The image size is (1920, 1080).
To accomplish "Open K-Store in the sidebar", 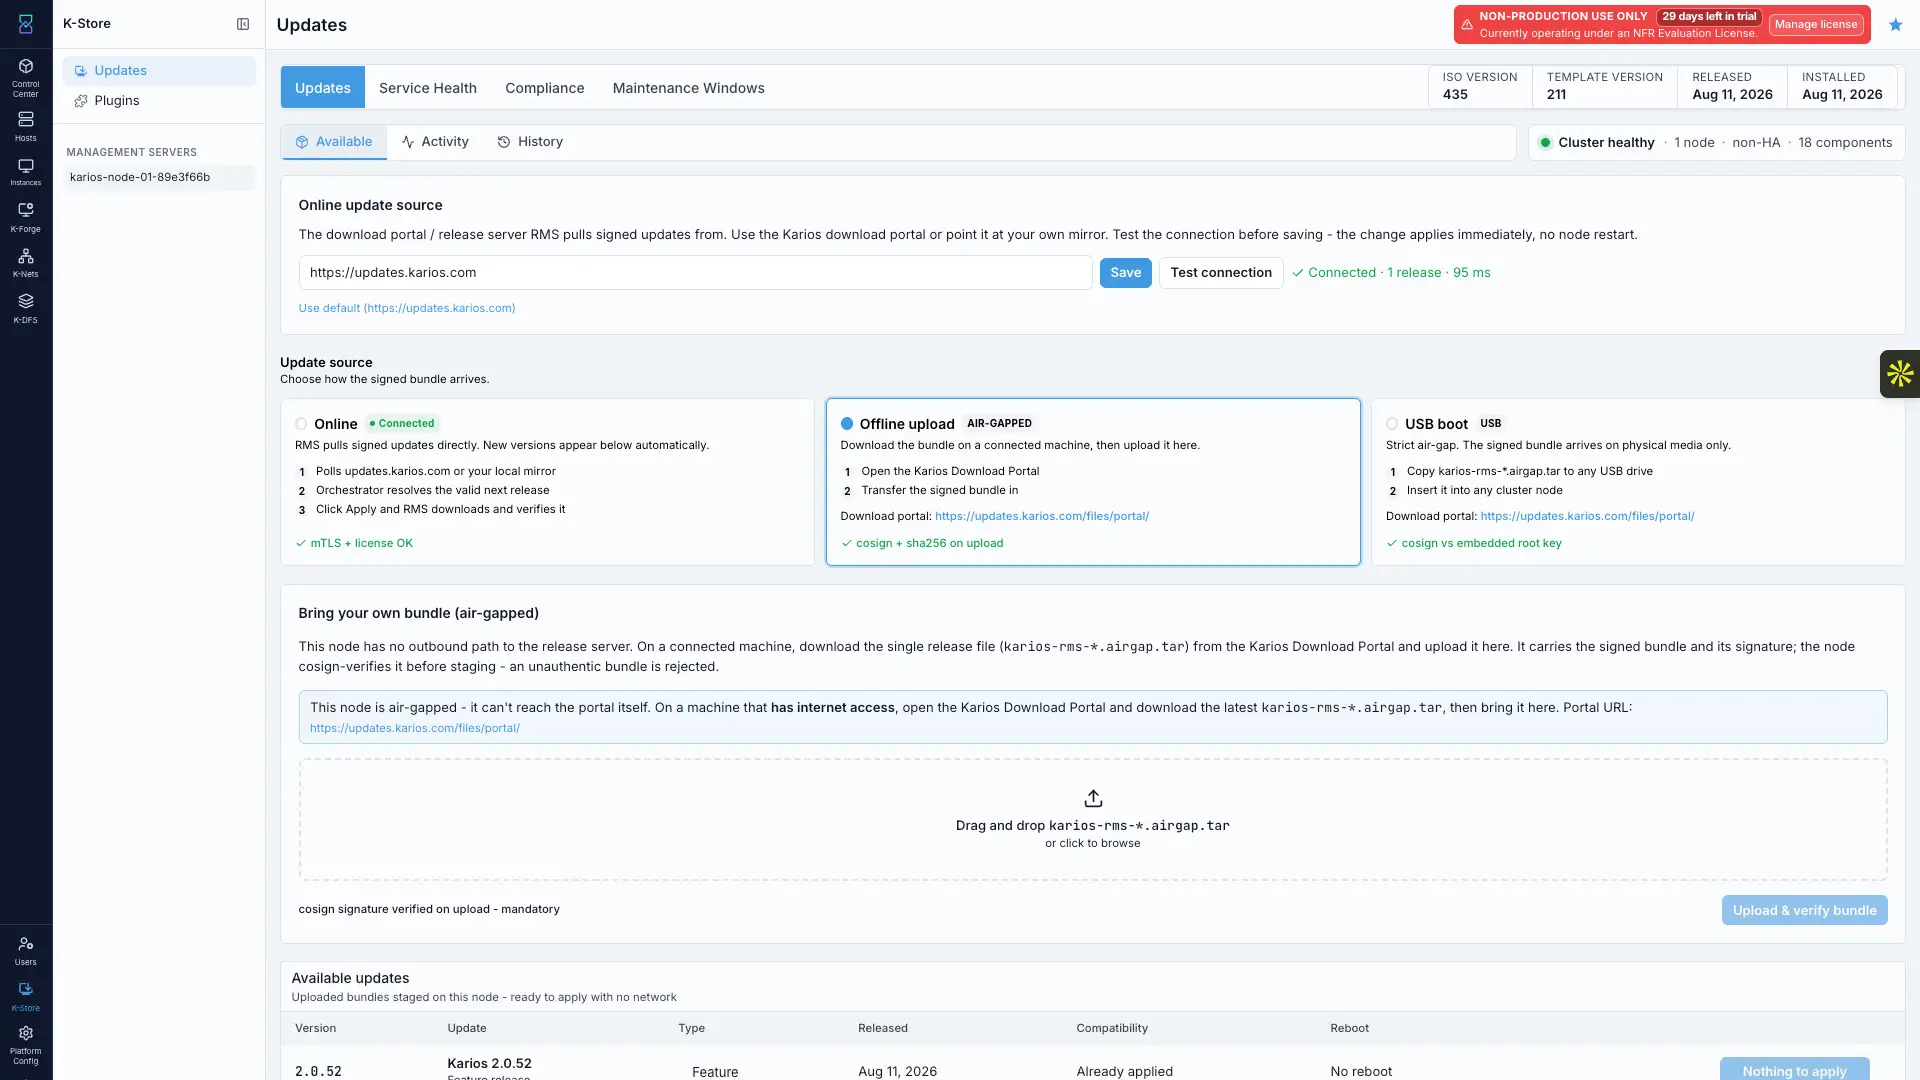I will point(26,996).
